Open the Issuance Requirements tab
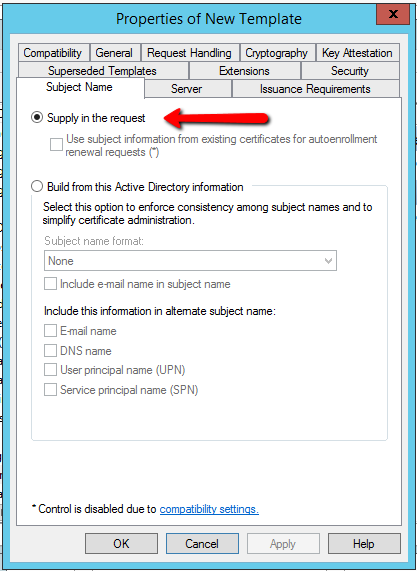This screenshot has height=571, width=417. pyautogui.click(x=315, y=89)
